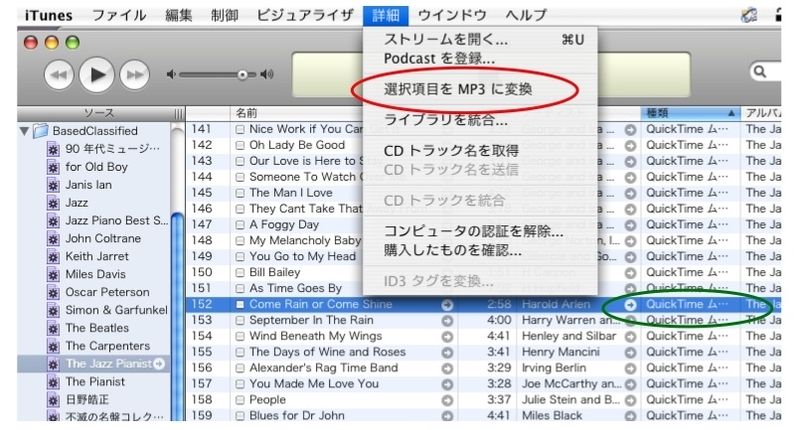This screenshot has height=430, width=800.
Task: Open the 編集 menu
Action: pyautogui.click(x=179, y=15)
